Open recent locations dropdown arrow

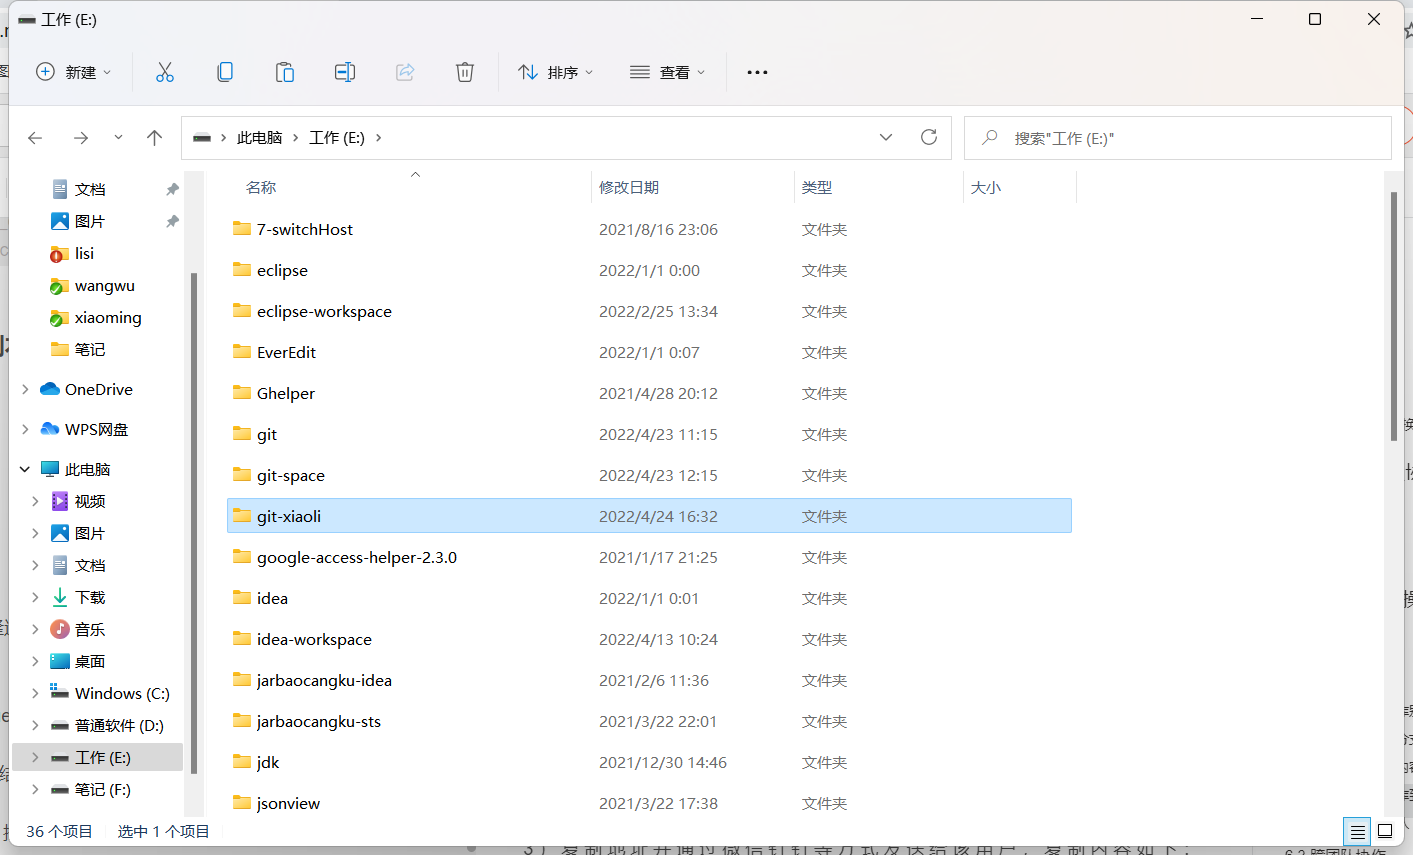[x=118, y=138]
